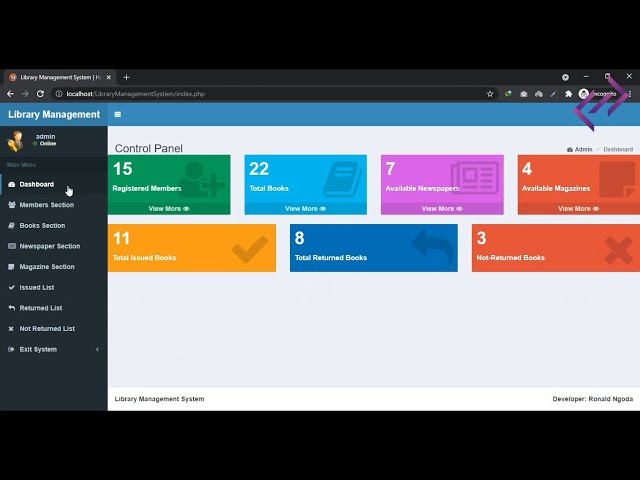Image resolution: width=640 pixels, height=480 pixels.
Task: Click the 15 Registered Members count
Action: pos(122,169)
